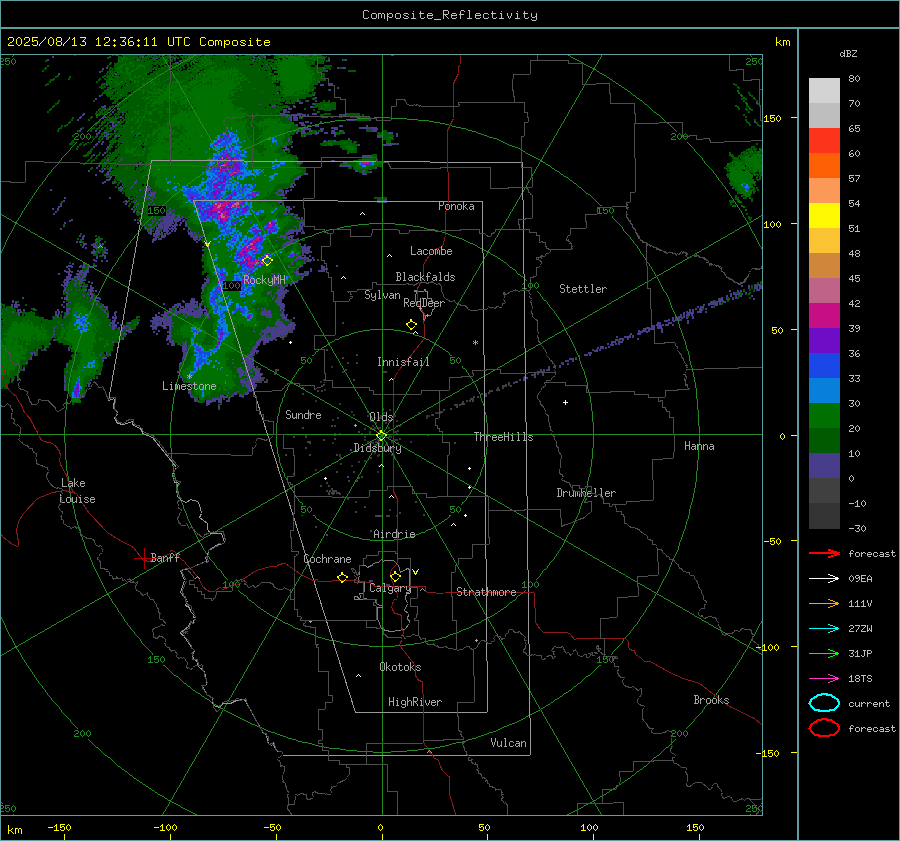This screenshot has height=841, width=900.
Task: Click the Brooks city label
Action: 711,700
